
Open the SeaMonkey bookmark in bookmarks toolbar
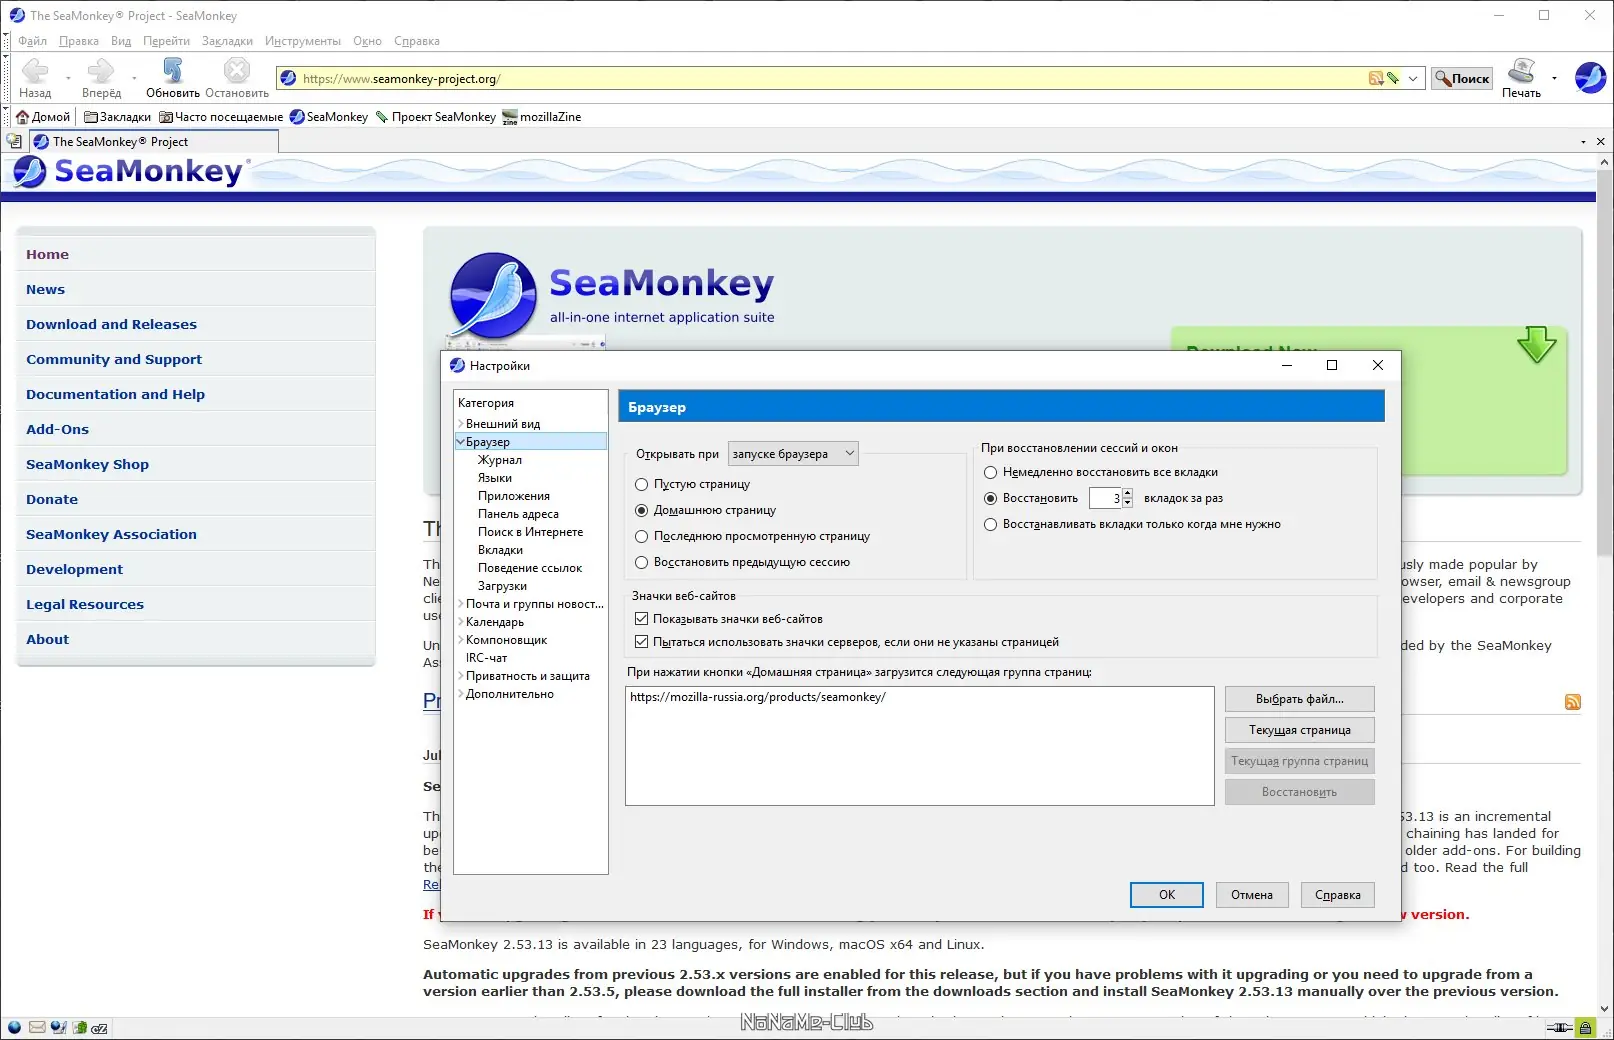329,117
